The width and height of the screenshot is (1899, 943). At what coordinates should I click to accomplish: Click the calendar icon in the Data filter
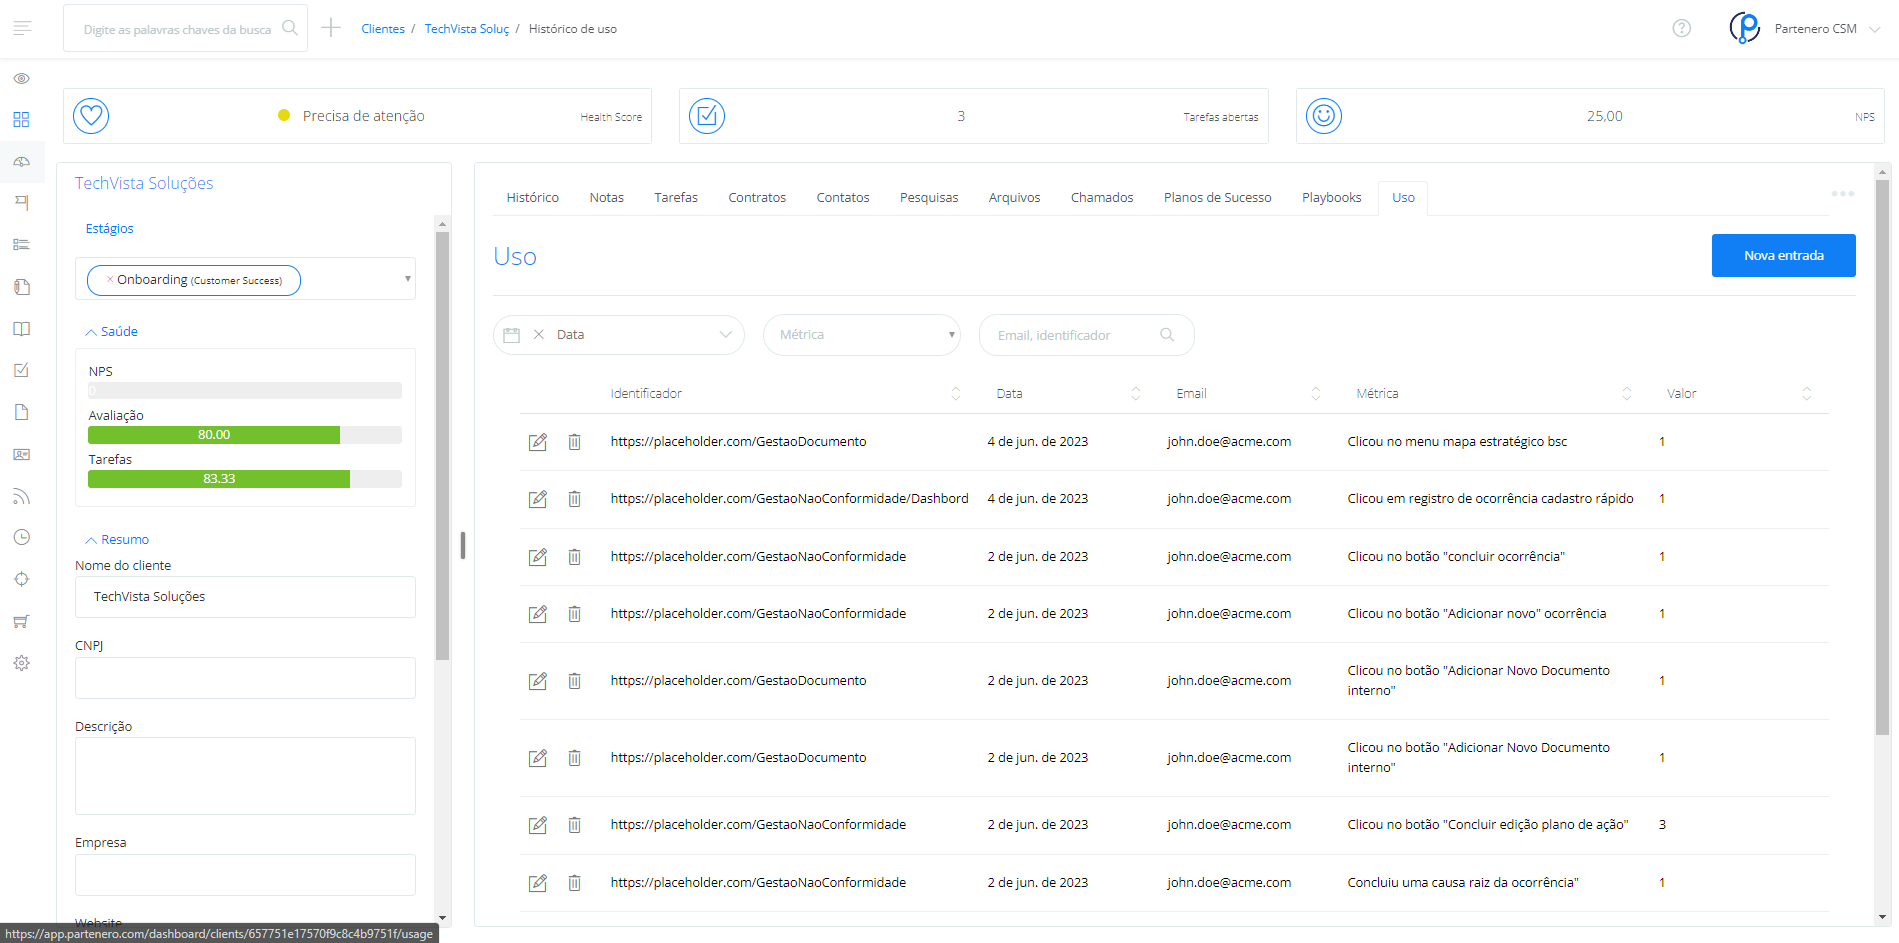tap(512, 335)
